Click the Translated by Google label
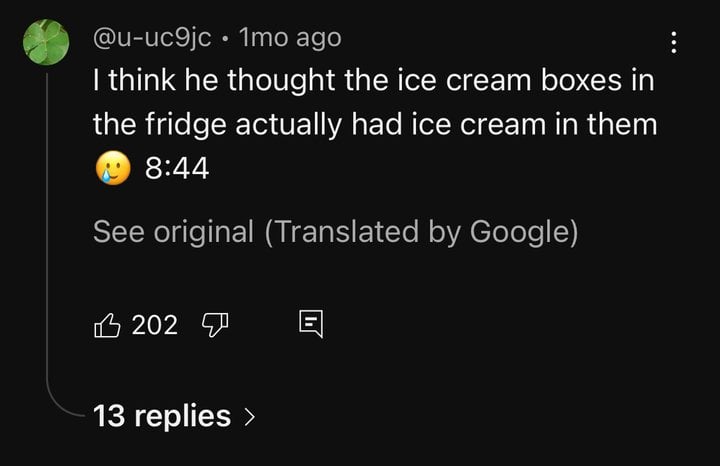This screenshot has width=720, height=466. (422, 232)
